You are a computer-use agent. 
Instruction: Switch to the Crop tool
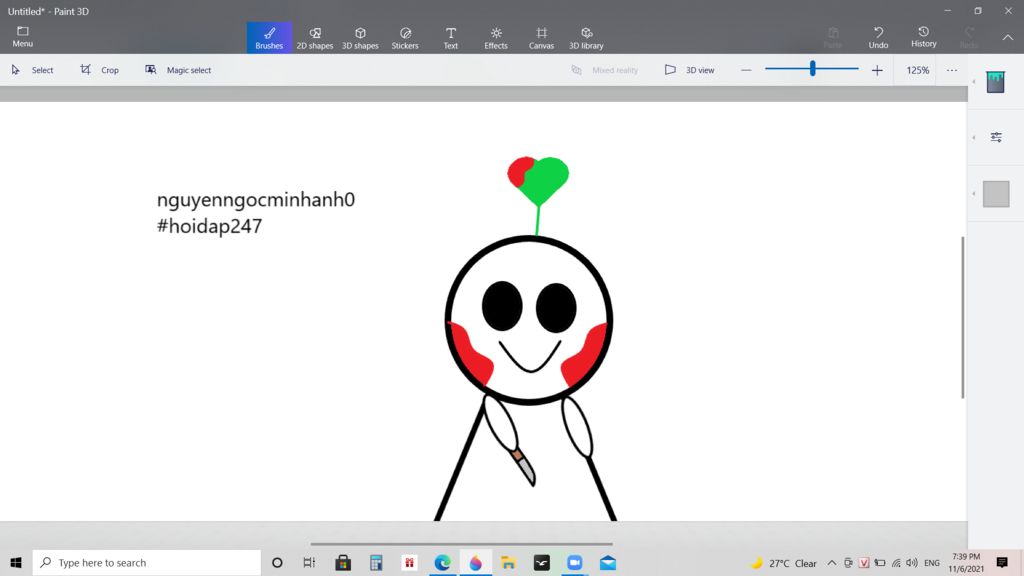point(100,70)
